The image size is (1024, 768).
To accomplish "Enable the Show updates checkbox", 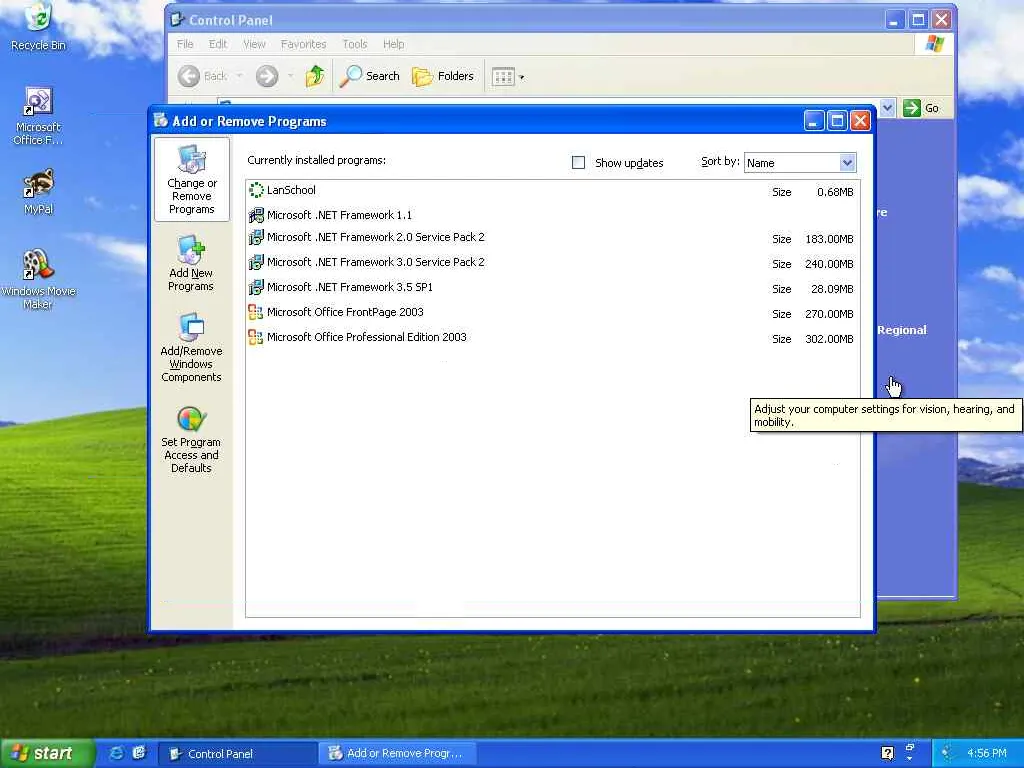I will click(x=578, y=163).
